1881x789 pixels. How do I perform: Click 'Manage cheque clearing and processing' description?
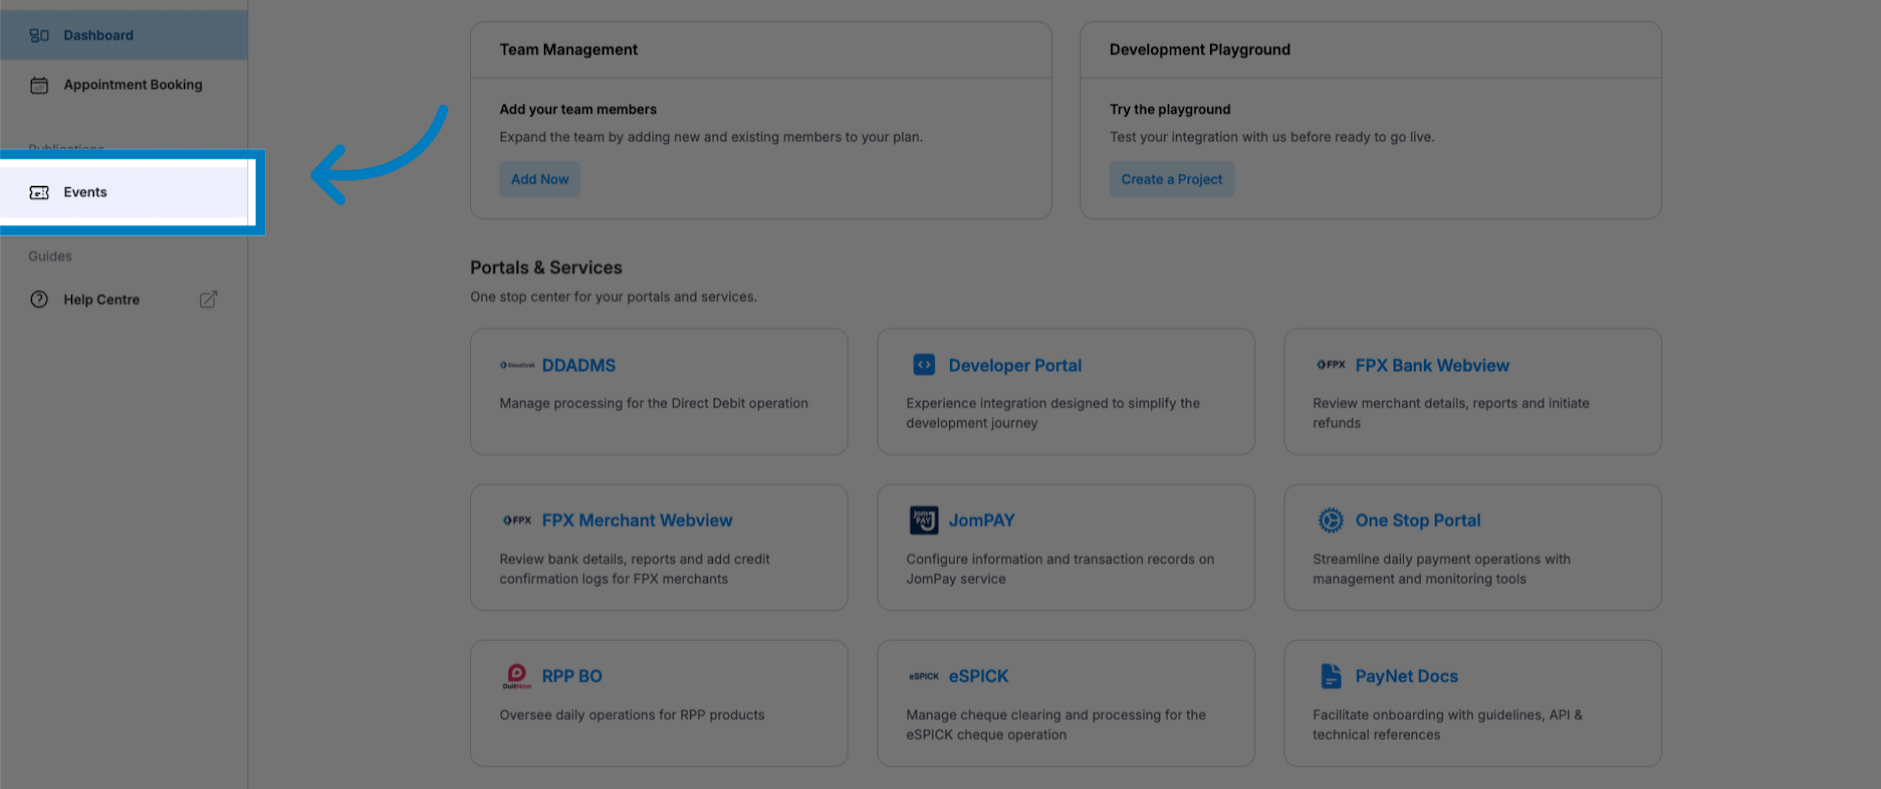coord(1056,725)
